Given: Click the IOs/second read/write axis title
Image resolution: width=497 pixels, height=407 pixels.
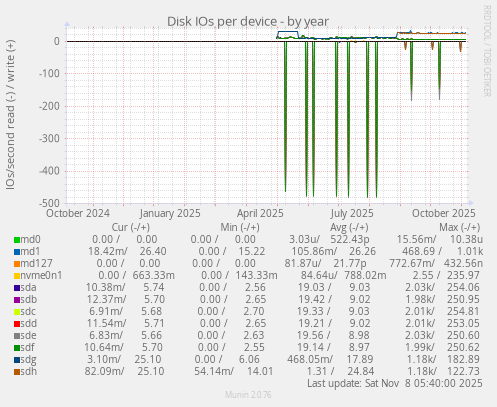Looking at the screenshot, I should (x=11, y=115).
